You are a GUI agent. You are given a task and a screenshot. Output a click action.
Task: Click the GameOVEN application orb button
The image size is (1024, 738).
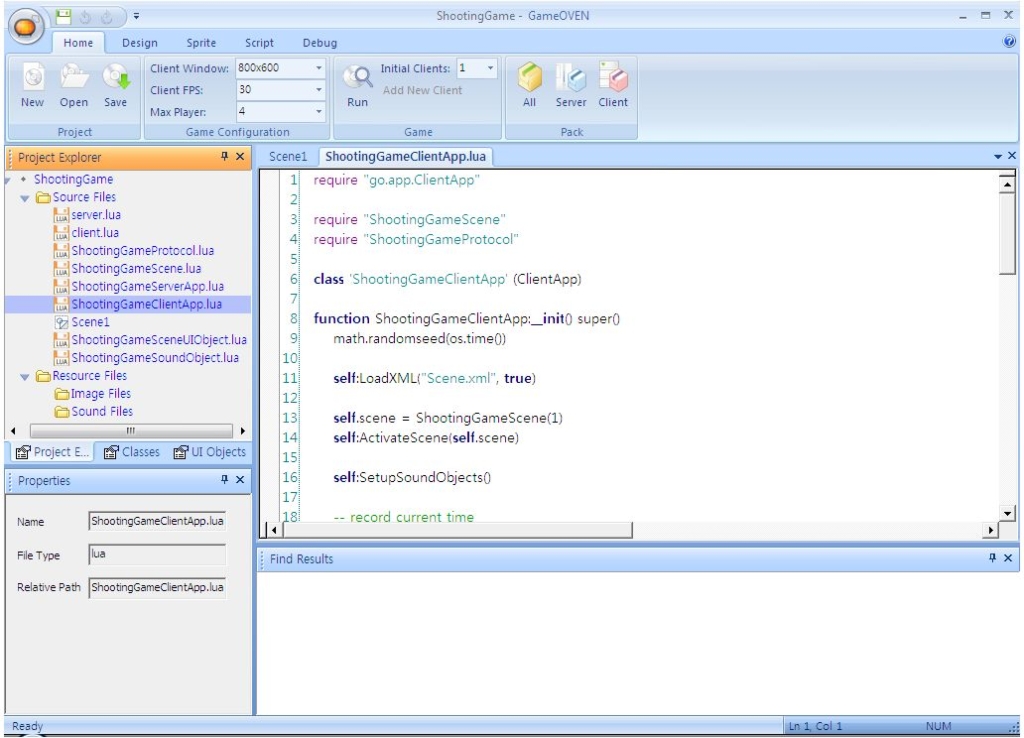pyautogui.click(x=25, y=27)
